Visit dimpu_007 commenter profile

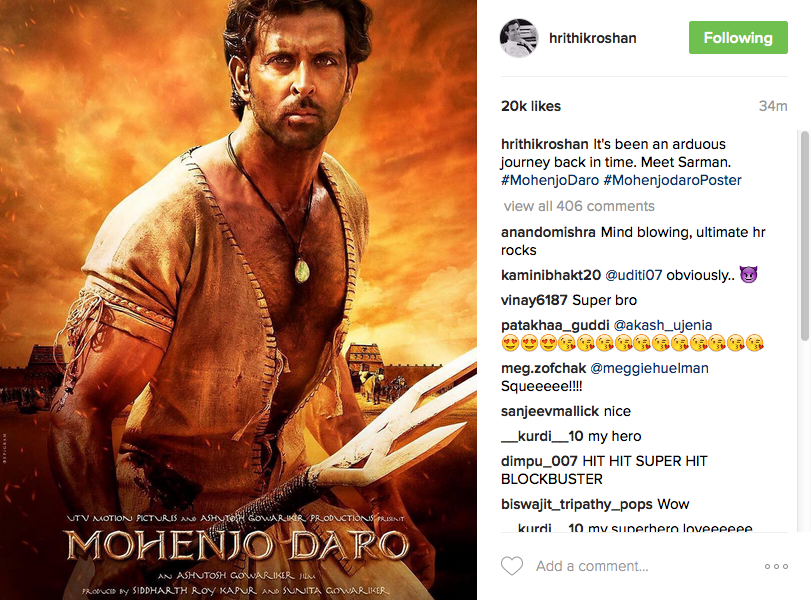click(x=539, y=461)
